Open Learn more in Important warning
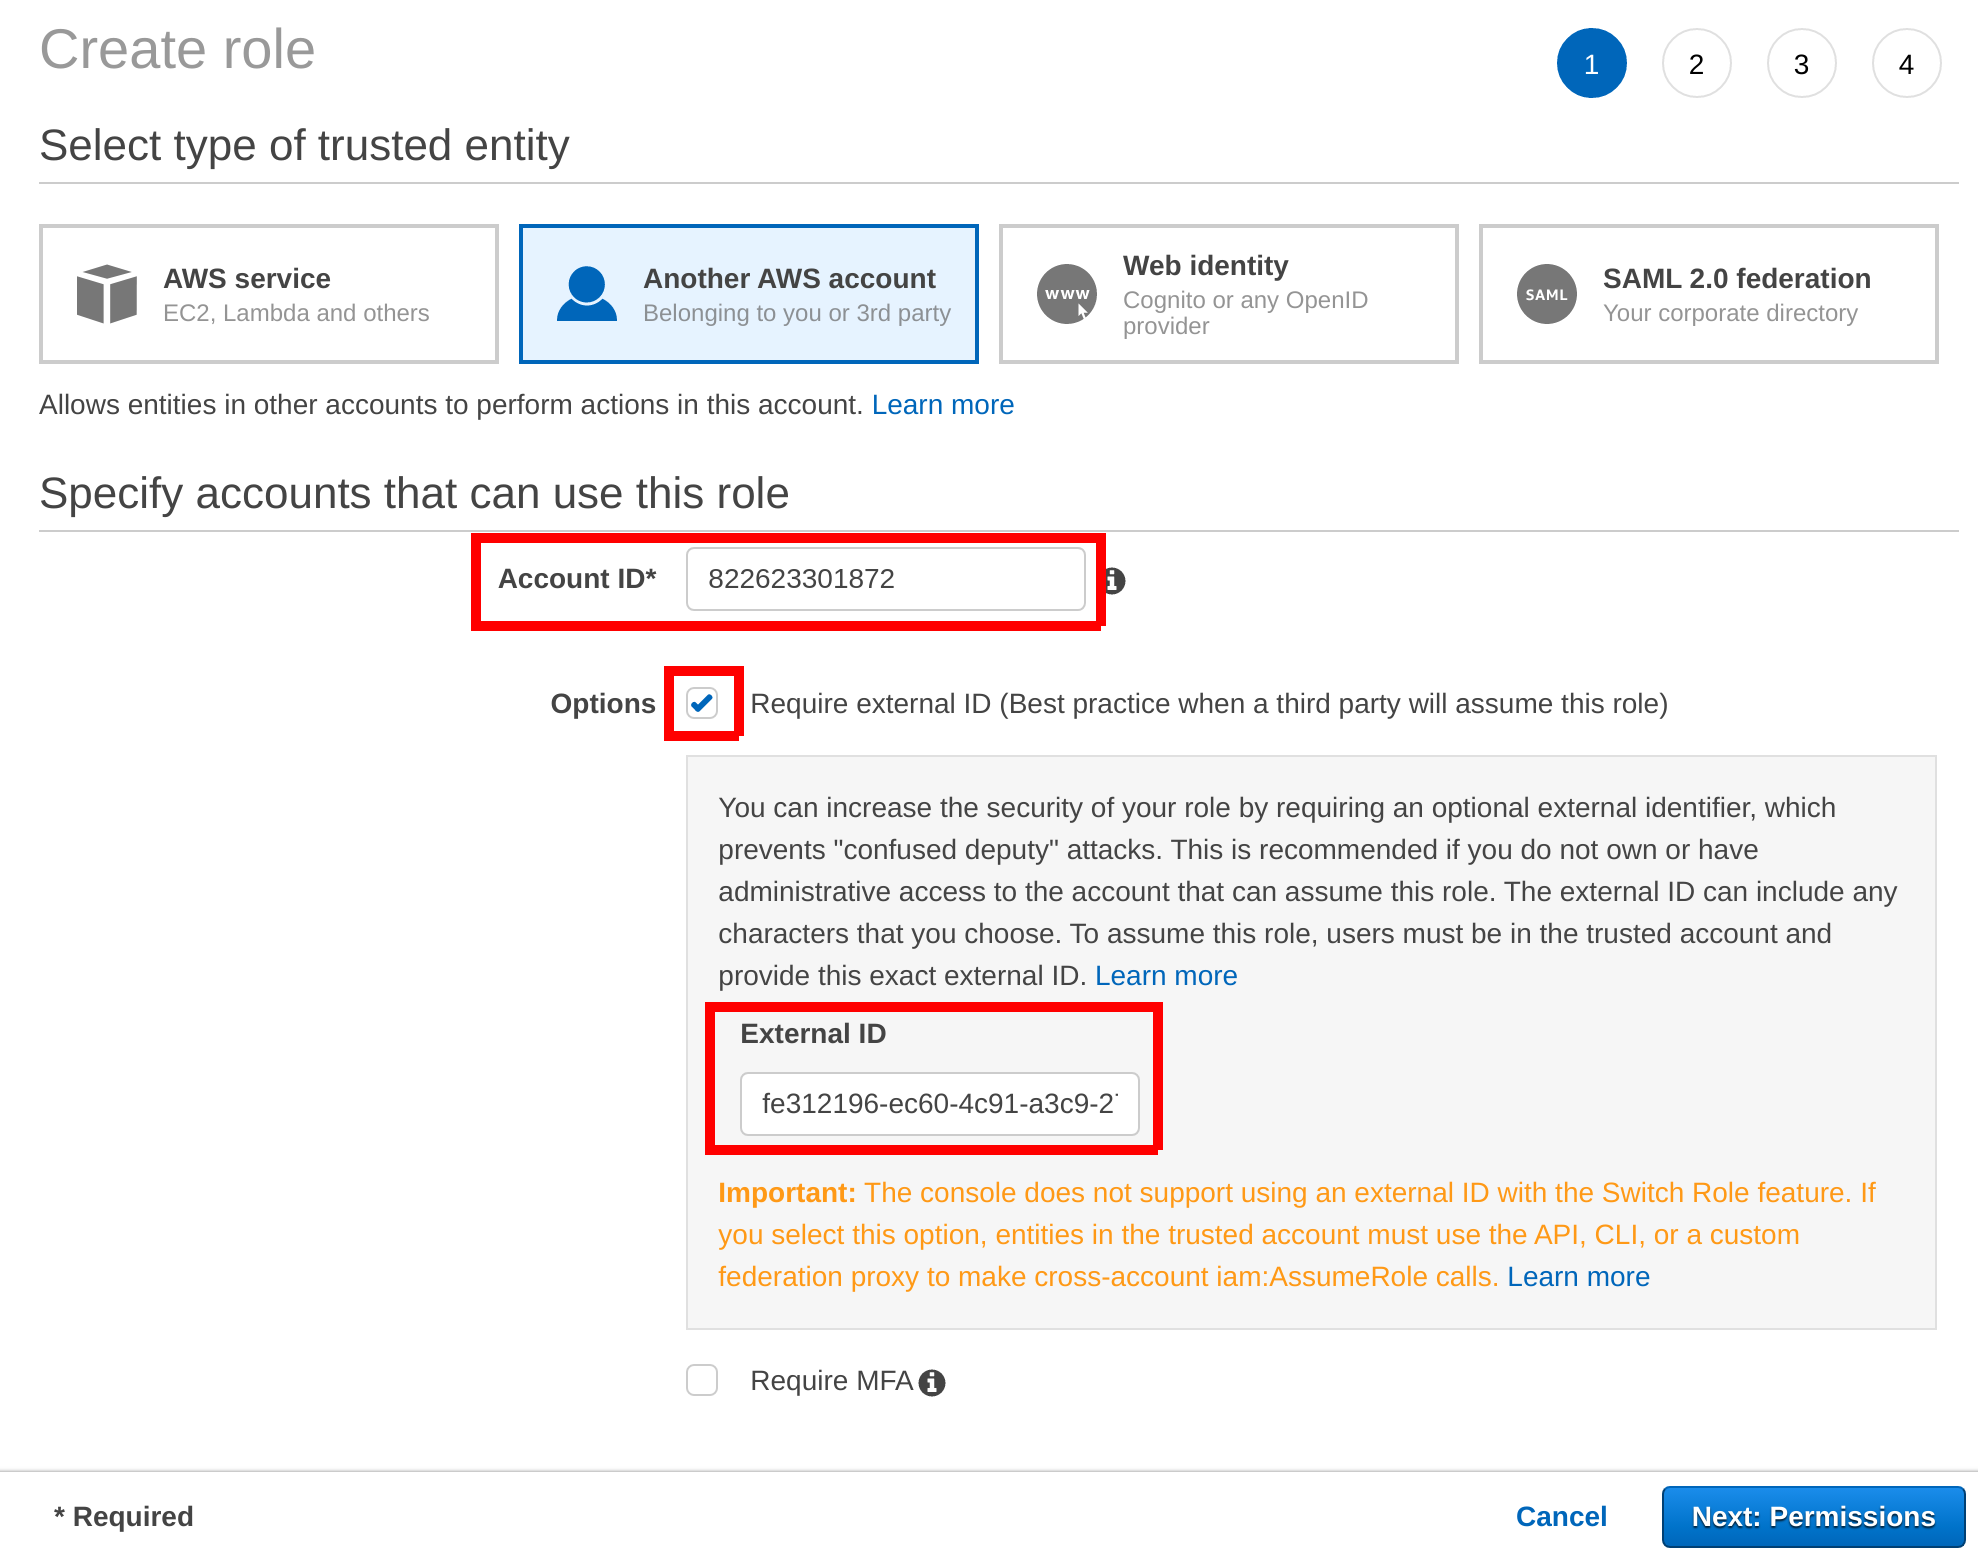 [1577, 1277]
